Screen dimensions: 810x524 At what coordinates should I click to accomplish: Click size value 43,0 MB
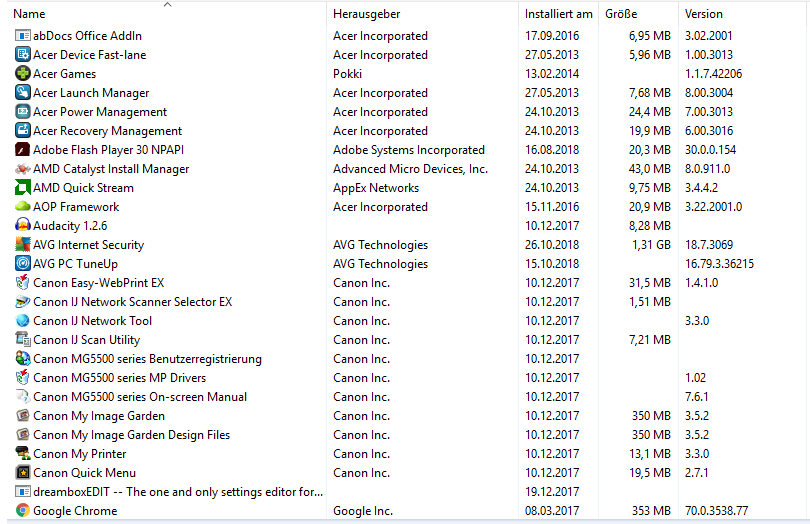click(x=649, y=169)
